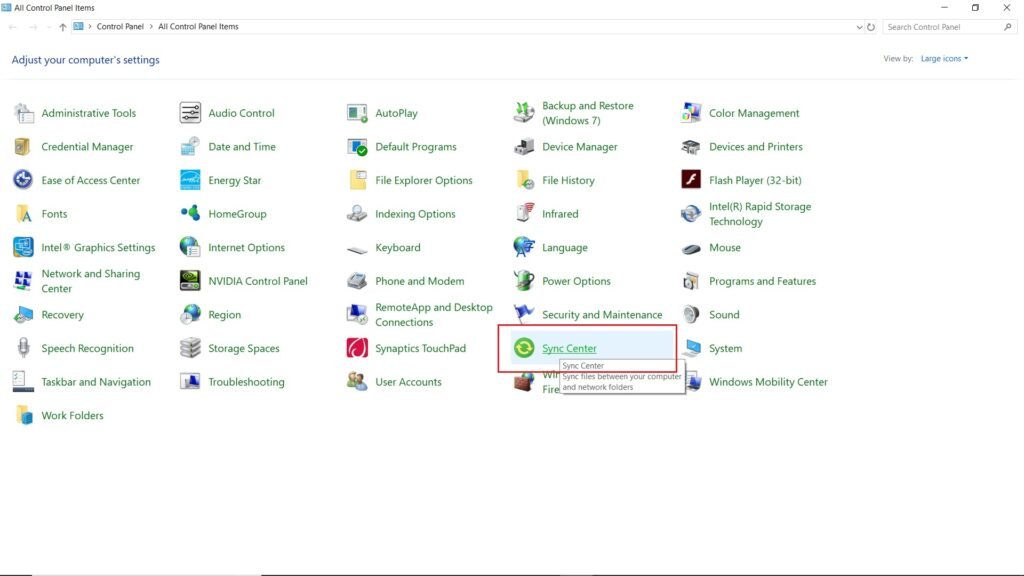Open the Fonts icon

(24, 214)
